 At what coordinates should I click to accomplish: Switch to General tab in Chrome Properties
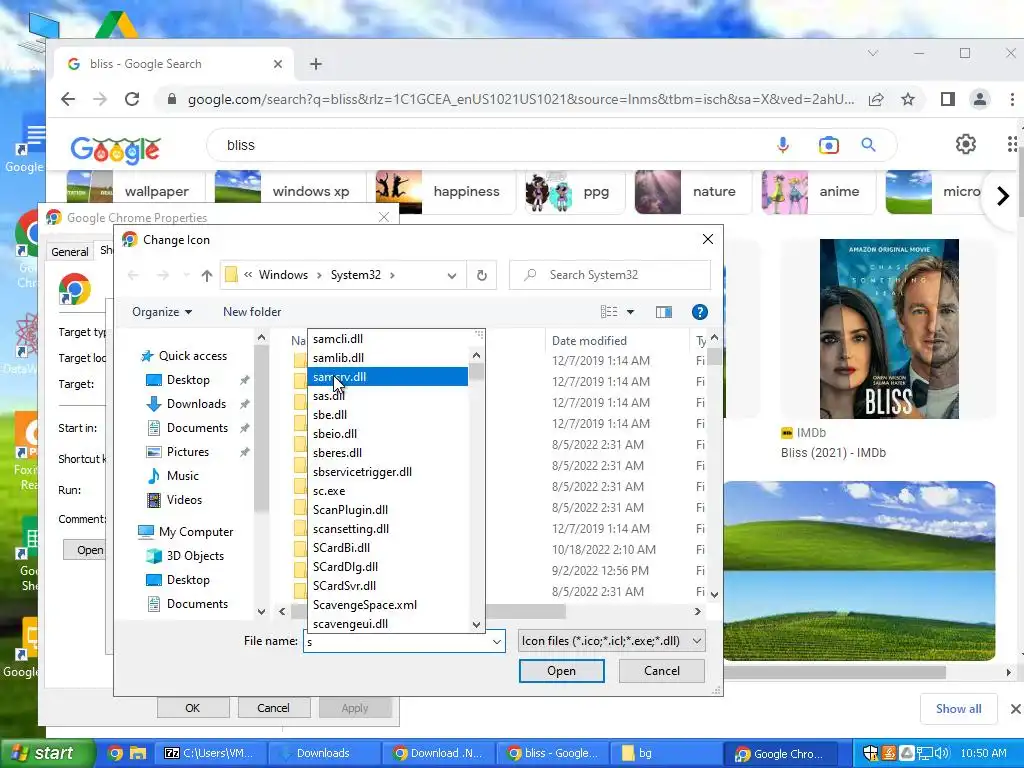[69, 252]
